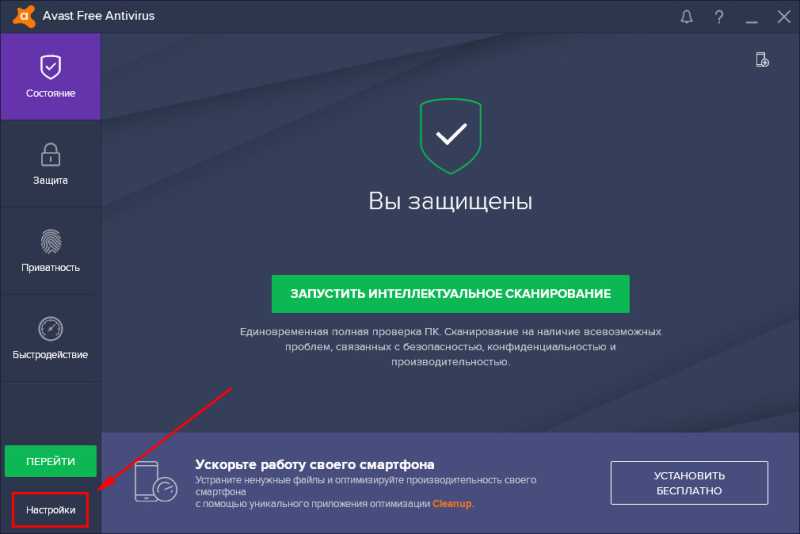The height and width of the screenshot is (534, 800).
Task: Select the Быстродействие menu label
Action: pyautogui.click(x=51, y=354)
